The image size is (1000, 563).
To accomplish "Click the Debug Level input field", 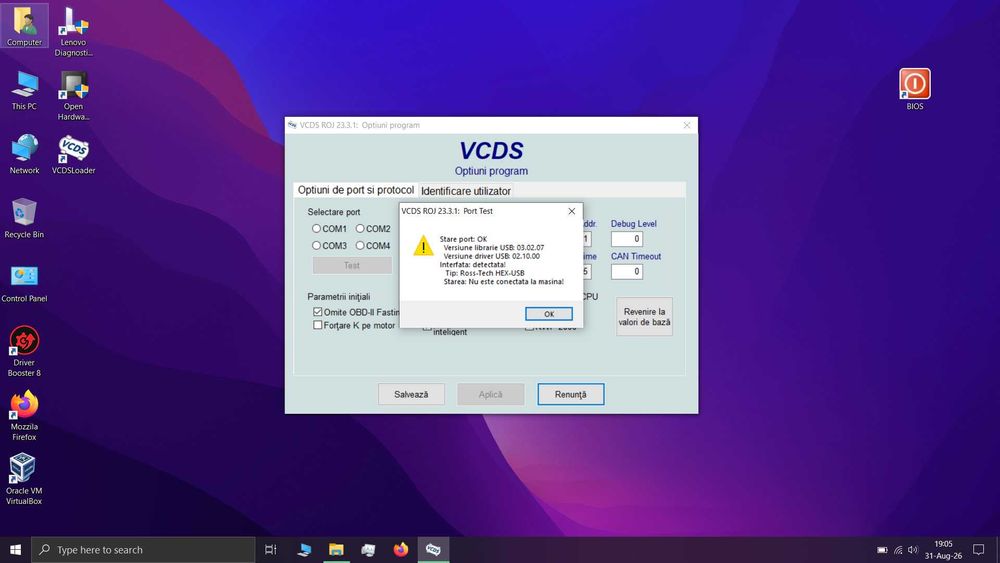I will click(626, 239).
